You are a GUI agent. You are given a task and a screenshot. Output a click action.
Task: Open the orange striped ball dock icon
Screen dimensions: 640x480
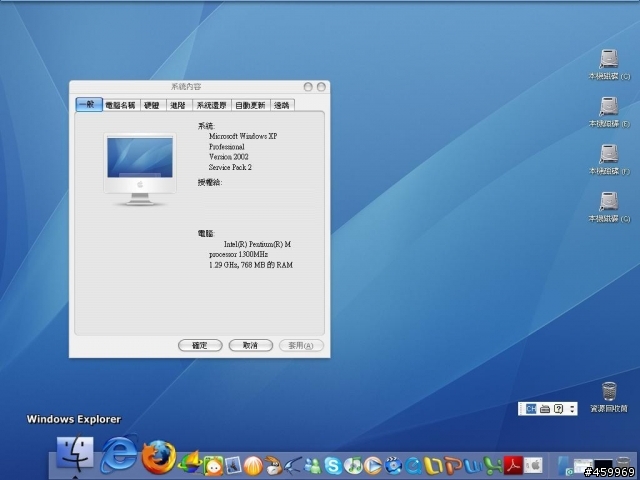[253, 466]
